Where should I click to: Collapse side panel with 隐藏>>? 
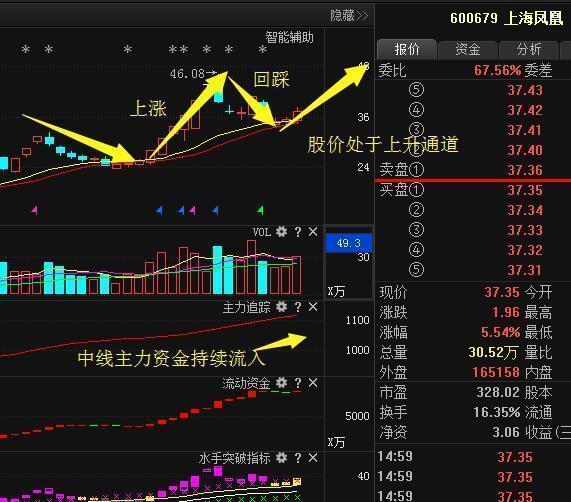tap(349, 15)
